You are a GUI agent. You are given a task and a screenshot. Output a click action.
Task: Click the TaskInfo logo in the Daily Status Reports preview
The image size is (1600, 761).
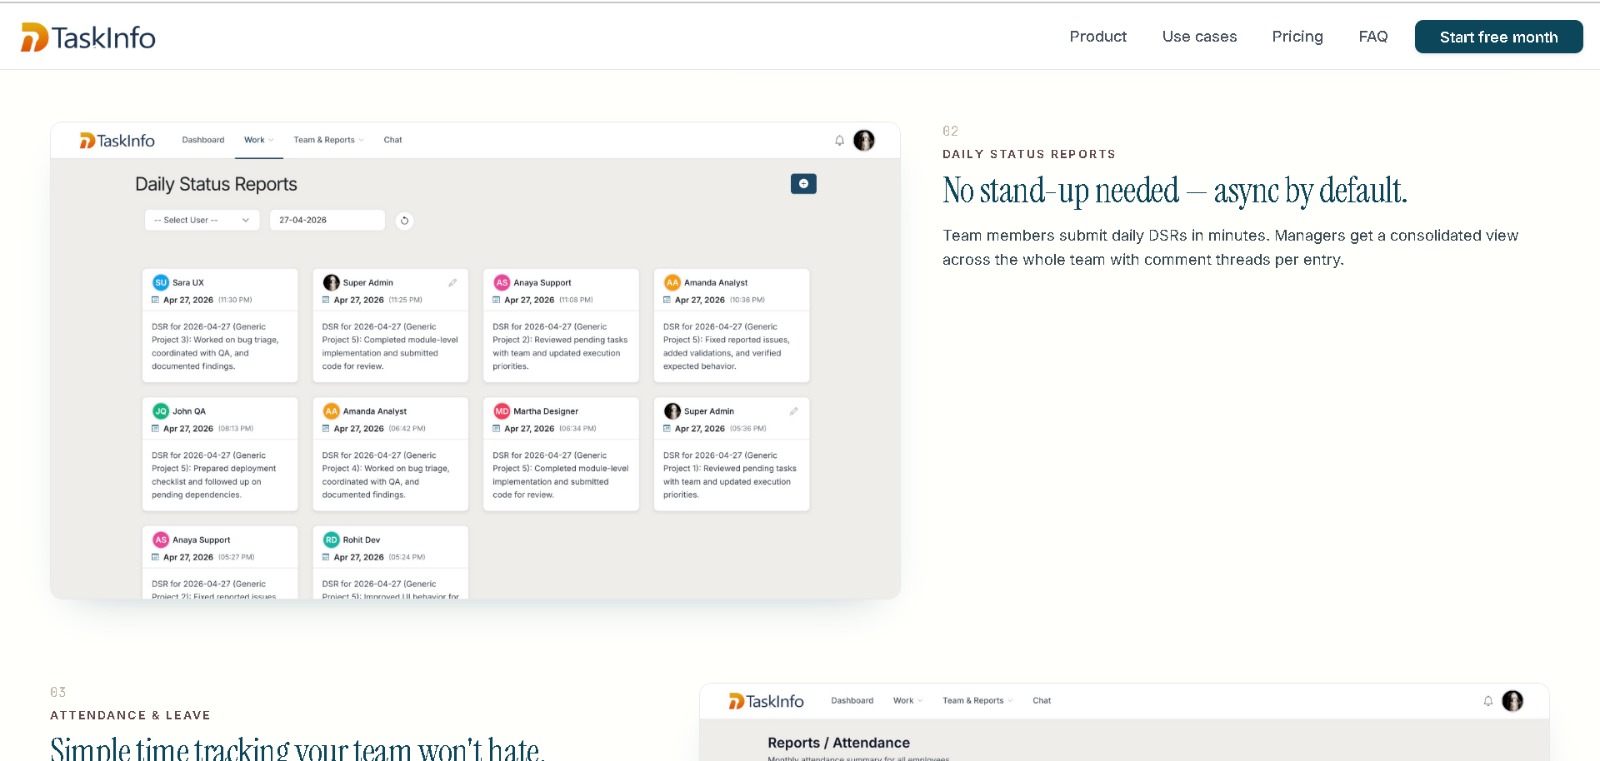coord(117,141)
